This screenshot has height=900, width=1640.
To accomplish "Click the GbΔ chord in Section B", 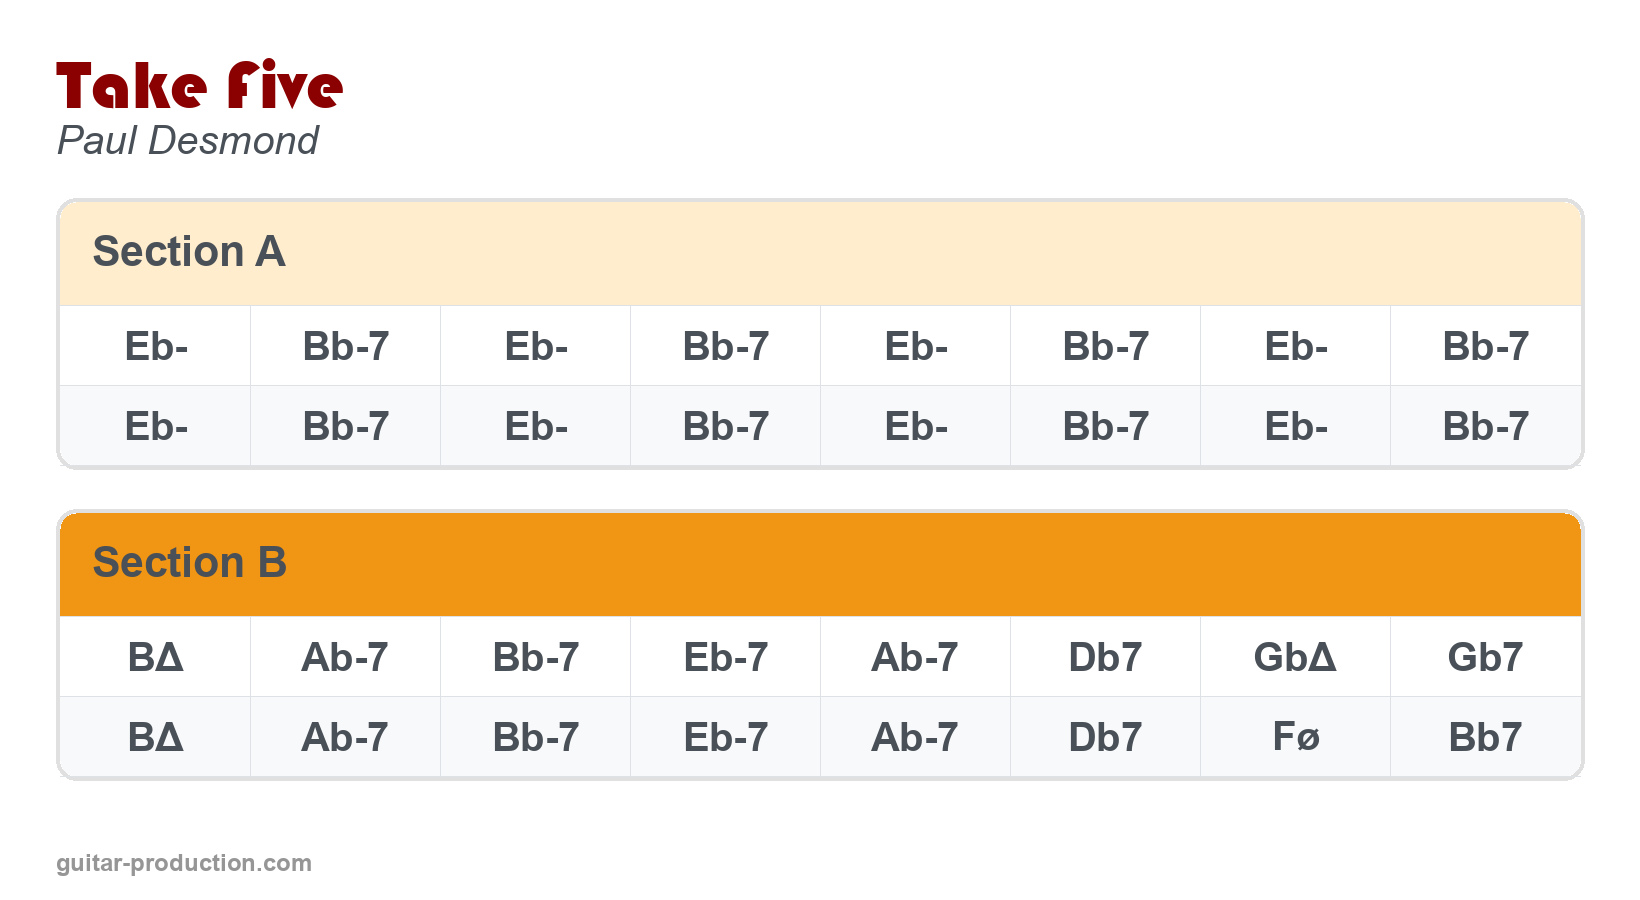I will pyautogui.click(x=1295, y=657).
